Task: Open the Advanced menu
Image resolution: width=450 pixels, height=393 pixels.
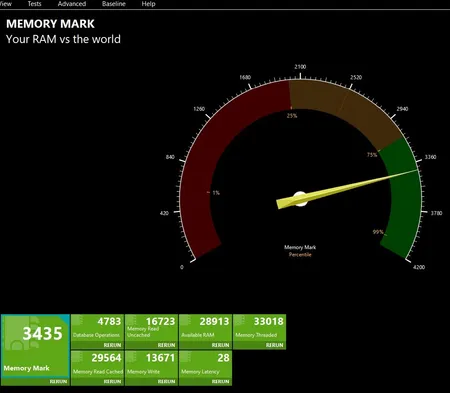Action: coord(72,4)
